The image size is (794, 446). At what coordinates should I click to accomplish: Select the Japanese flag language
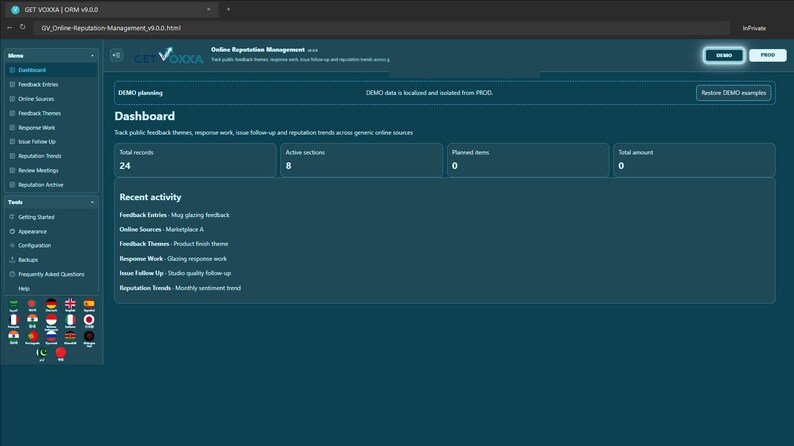[x=89, y=320]
